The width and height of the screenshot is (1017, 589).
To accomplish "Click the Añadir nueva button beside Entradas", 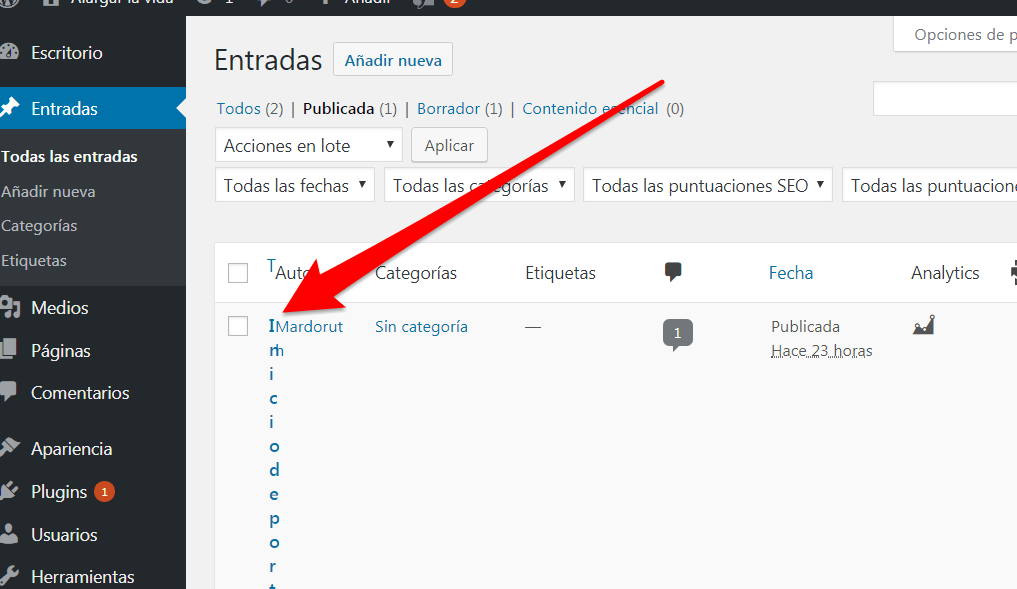I will click(393, 60).
